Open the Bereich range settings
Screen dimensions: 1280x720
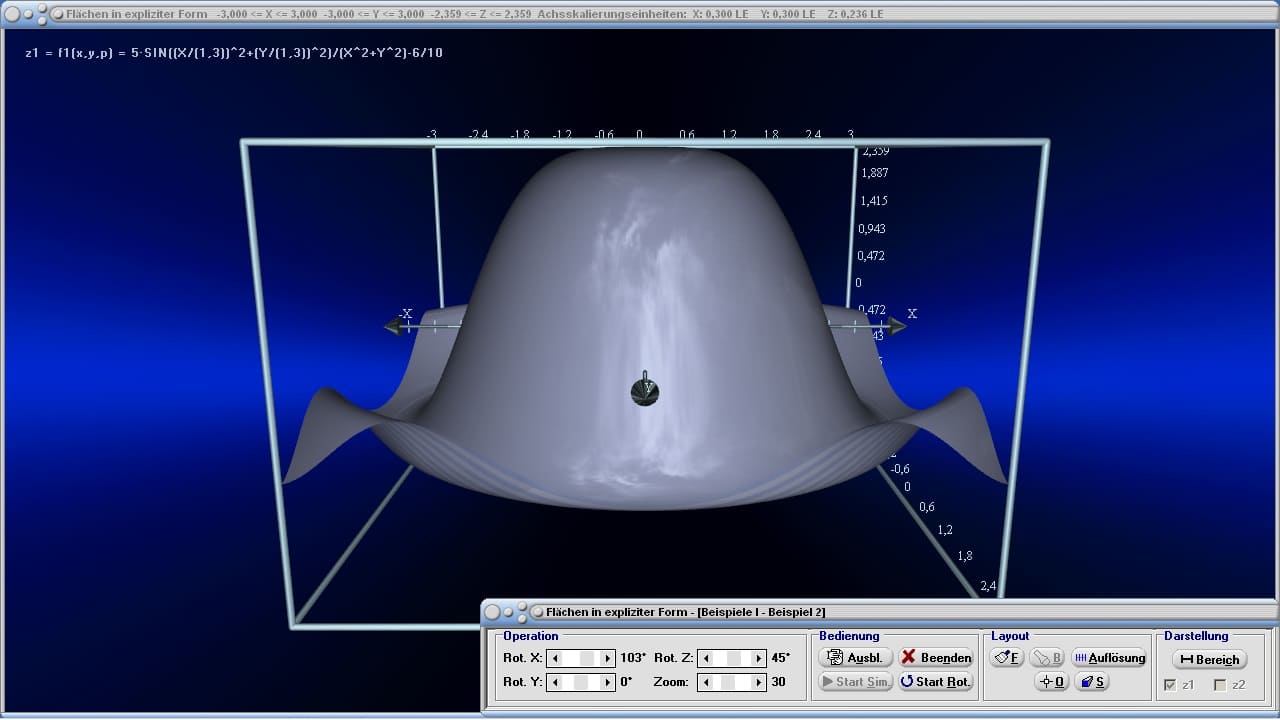tap(1209, 659)
